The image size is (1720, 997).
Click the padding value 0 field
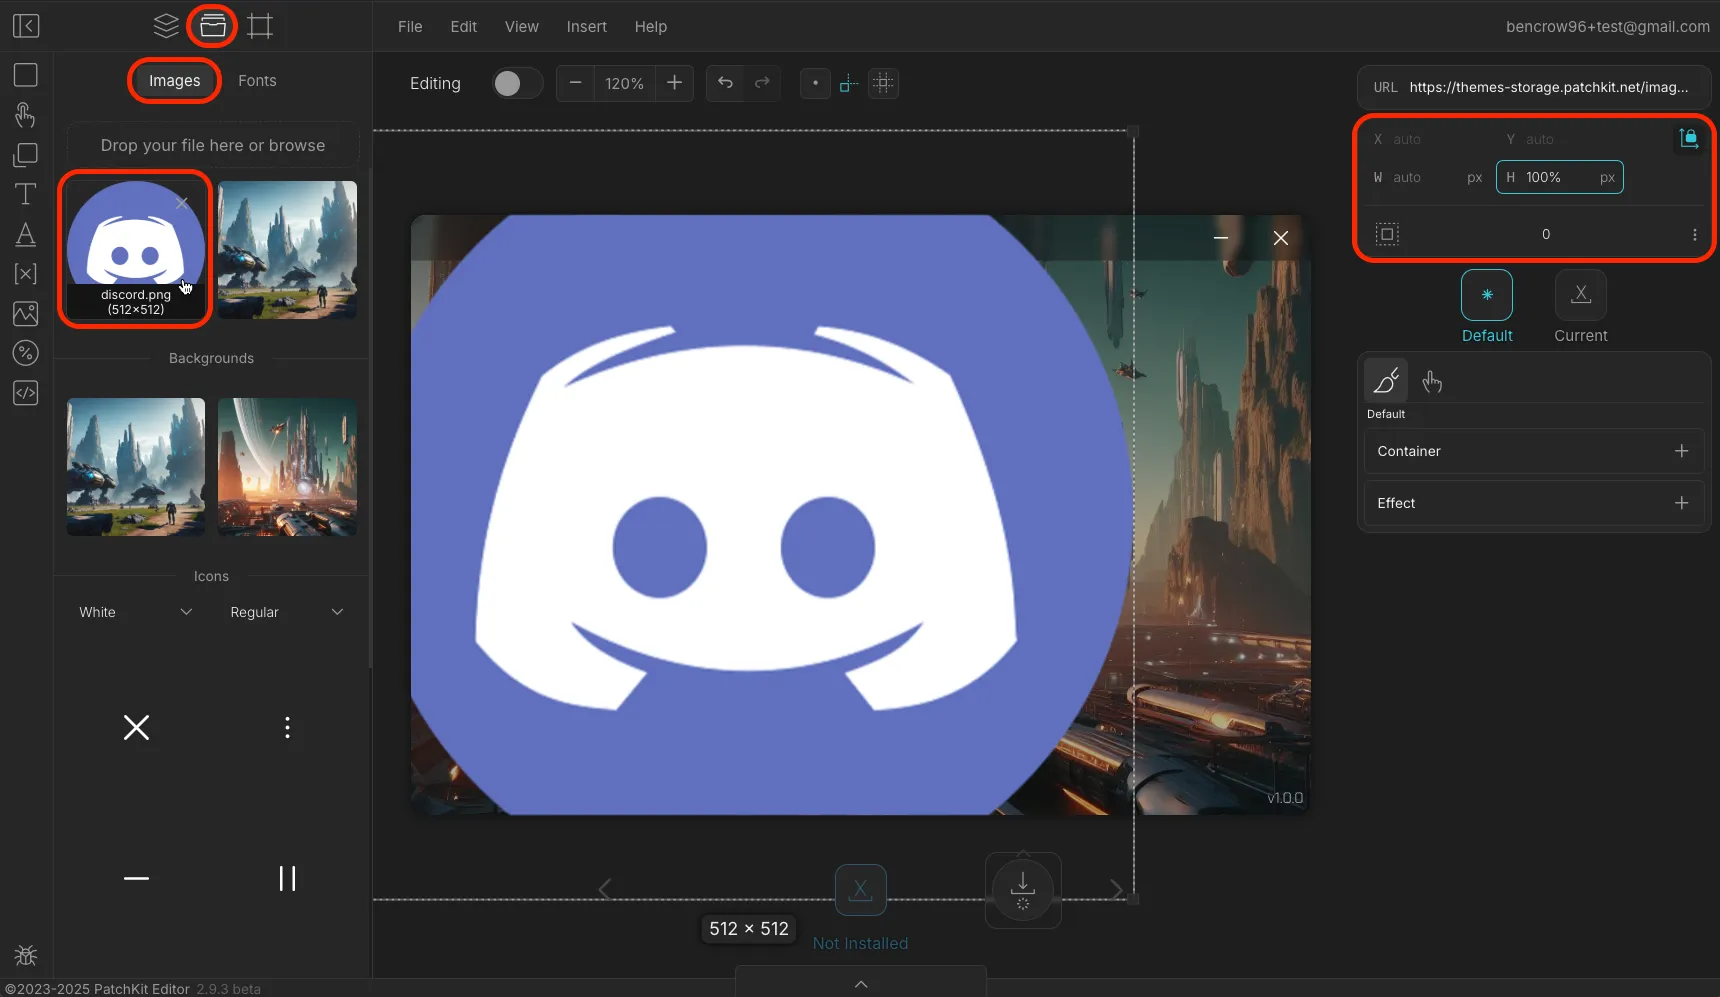click(x=1546, y=234)
